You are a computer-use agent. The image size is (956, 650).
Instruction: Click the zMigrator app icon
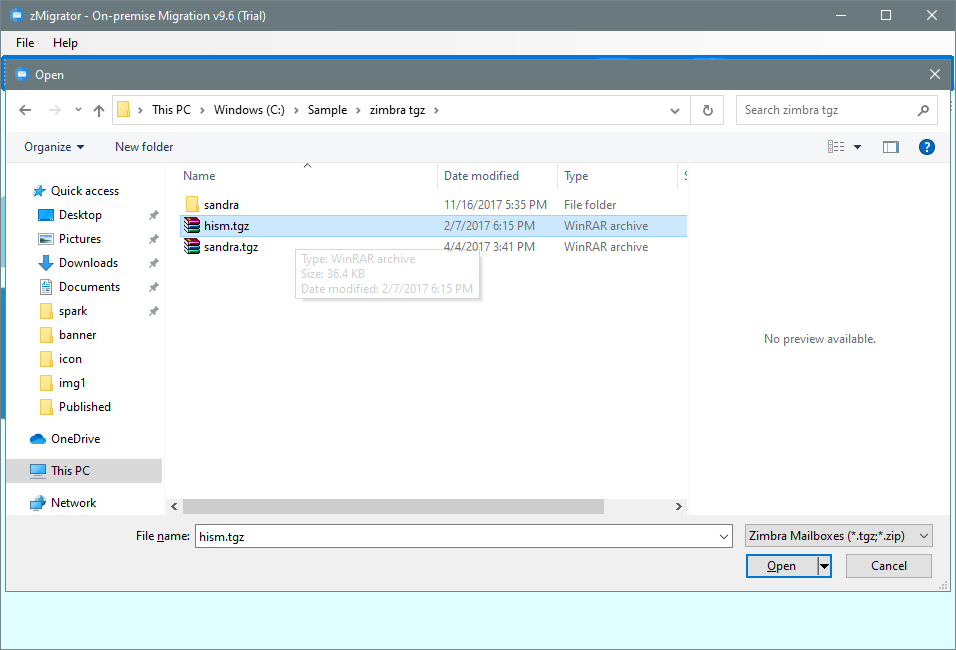coord(16,15)
